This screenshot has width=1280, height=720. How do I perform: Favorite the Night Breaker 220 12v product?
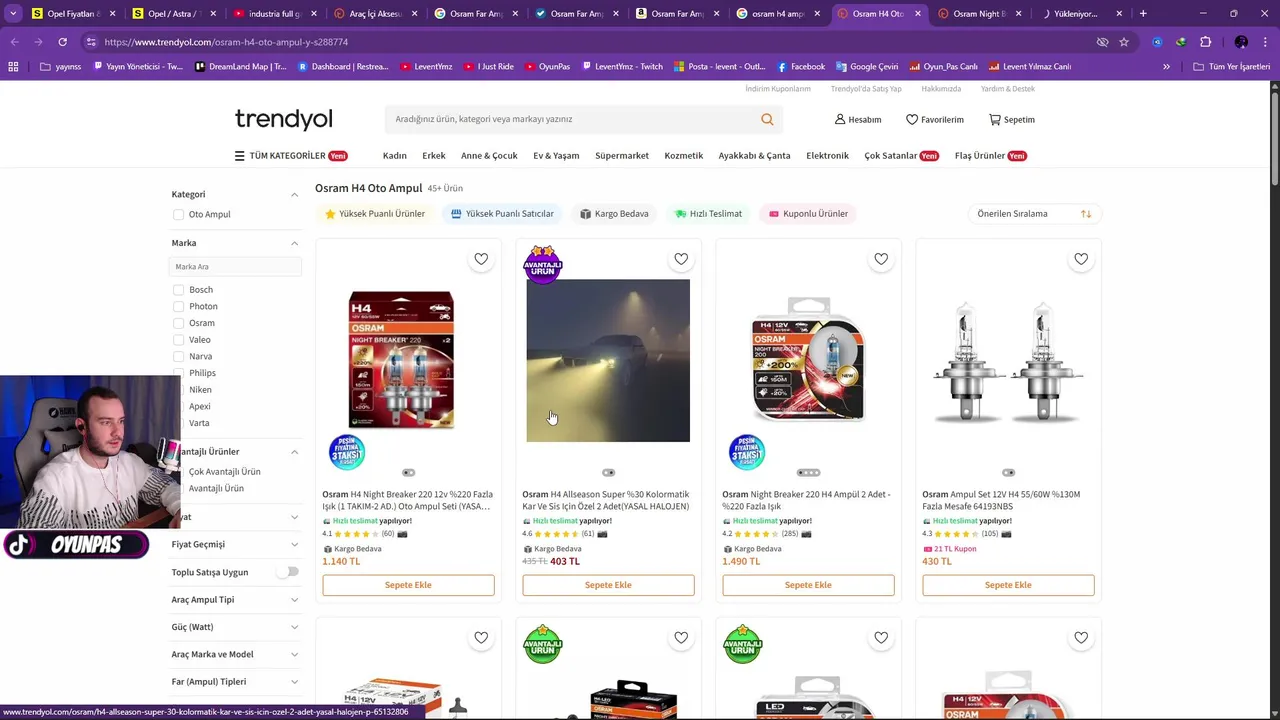click(481, 259)
